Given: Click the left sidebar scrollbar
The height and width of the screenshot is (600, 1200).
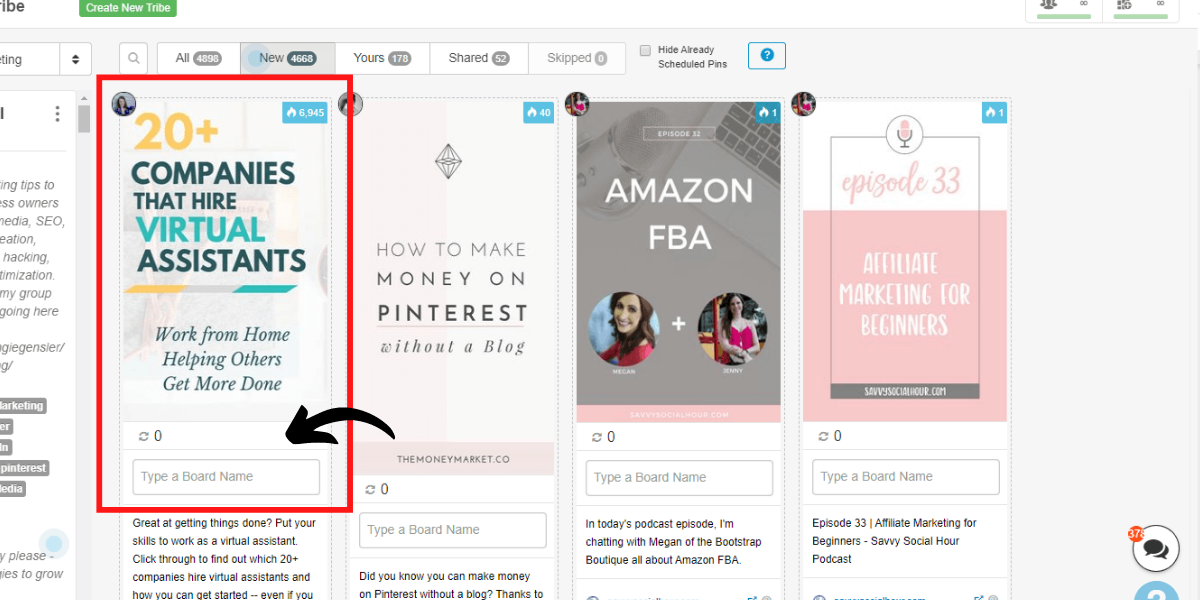Looking at the screenshot, I should click(x=84, y=120).
